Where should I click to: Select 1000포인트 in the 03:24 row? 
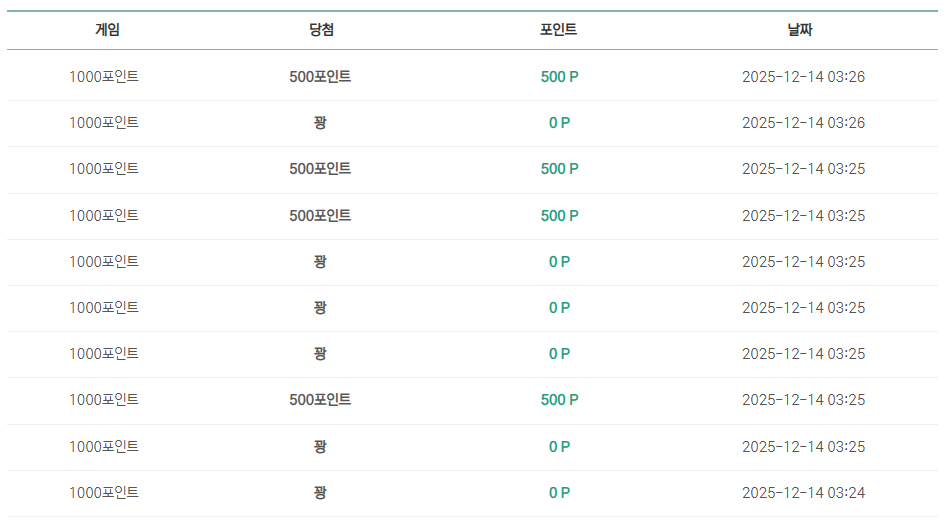point(104,493)
